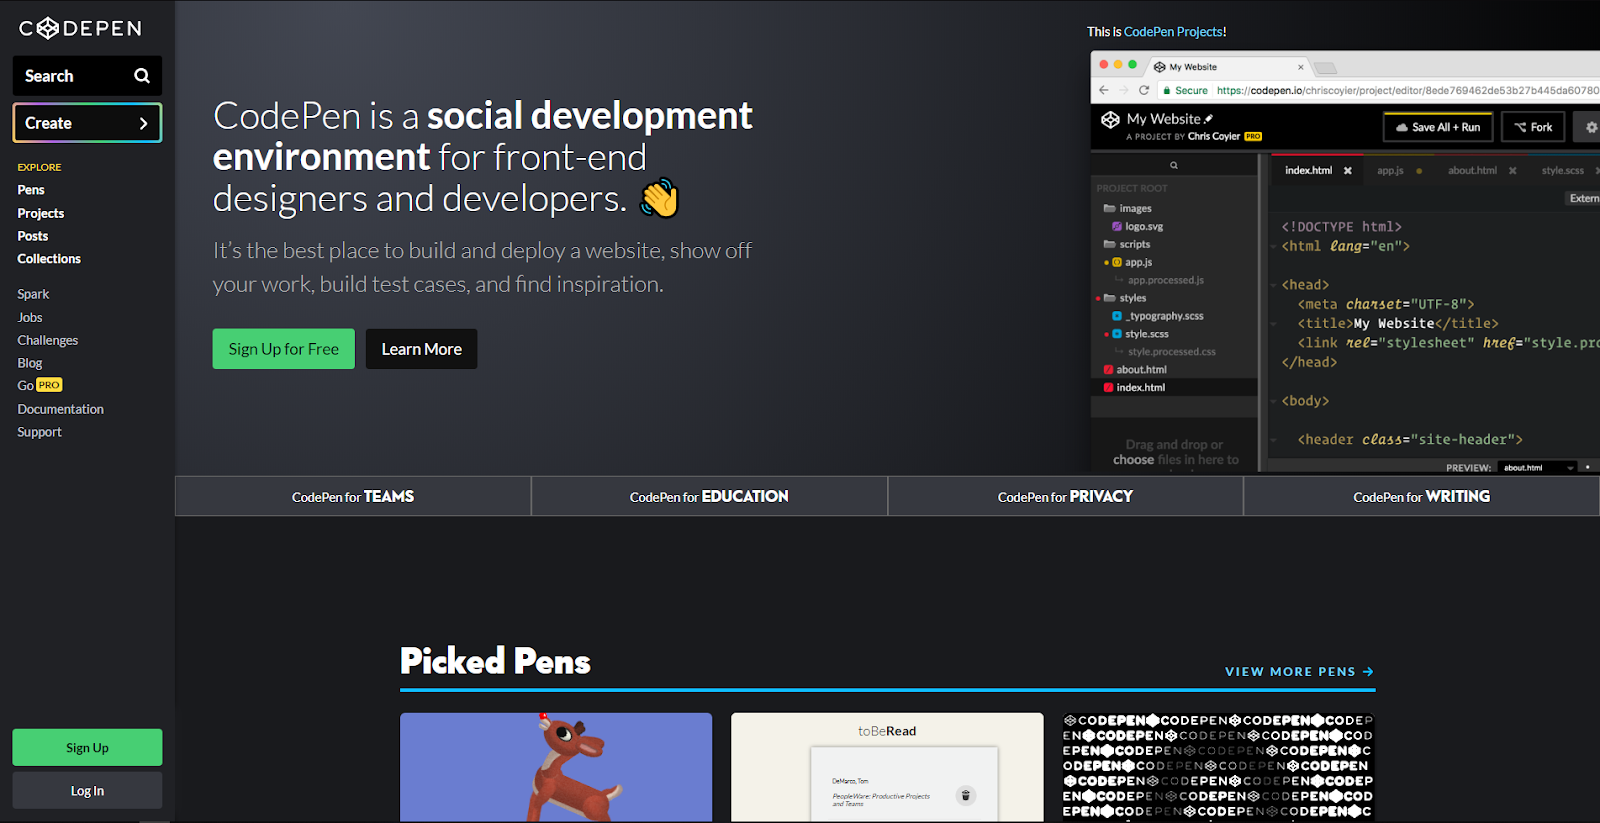Select about.html in project tree
The height and width of the screenshot is (823, 1600).
click(x=1135, y=369)
